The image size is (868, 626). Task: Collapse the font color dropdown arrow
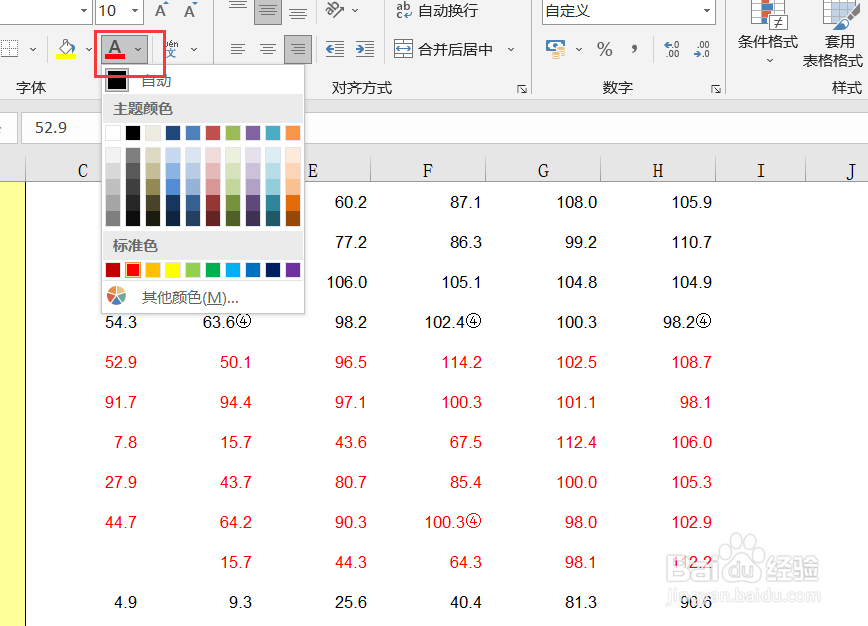point(138,49)
